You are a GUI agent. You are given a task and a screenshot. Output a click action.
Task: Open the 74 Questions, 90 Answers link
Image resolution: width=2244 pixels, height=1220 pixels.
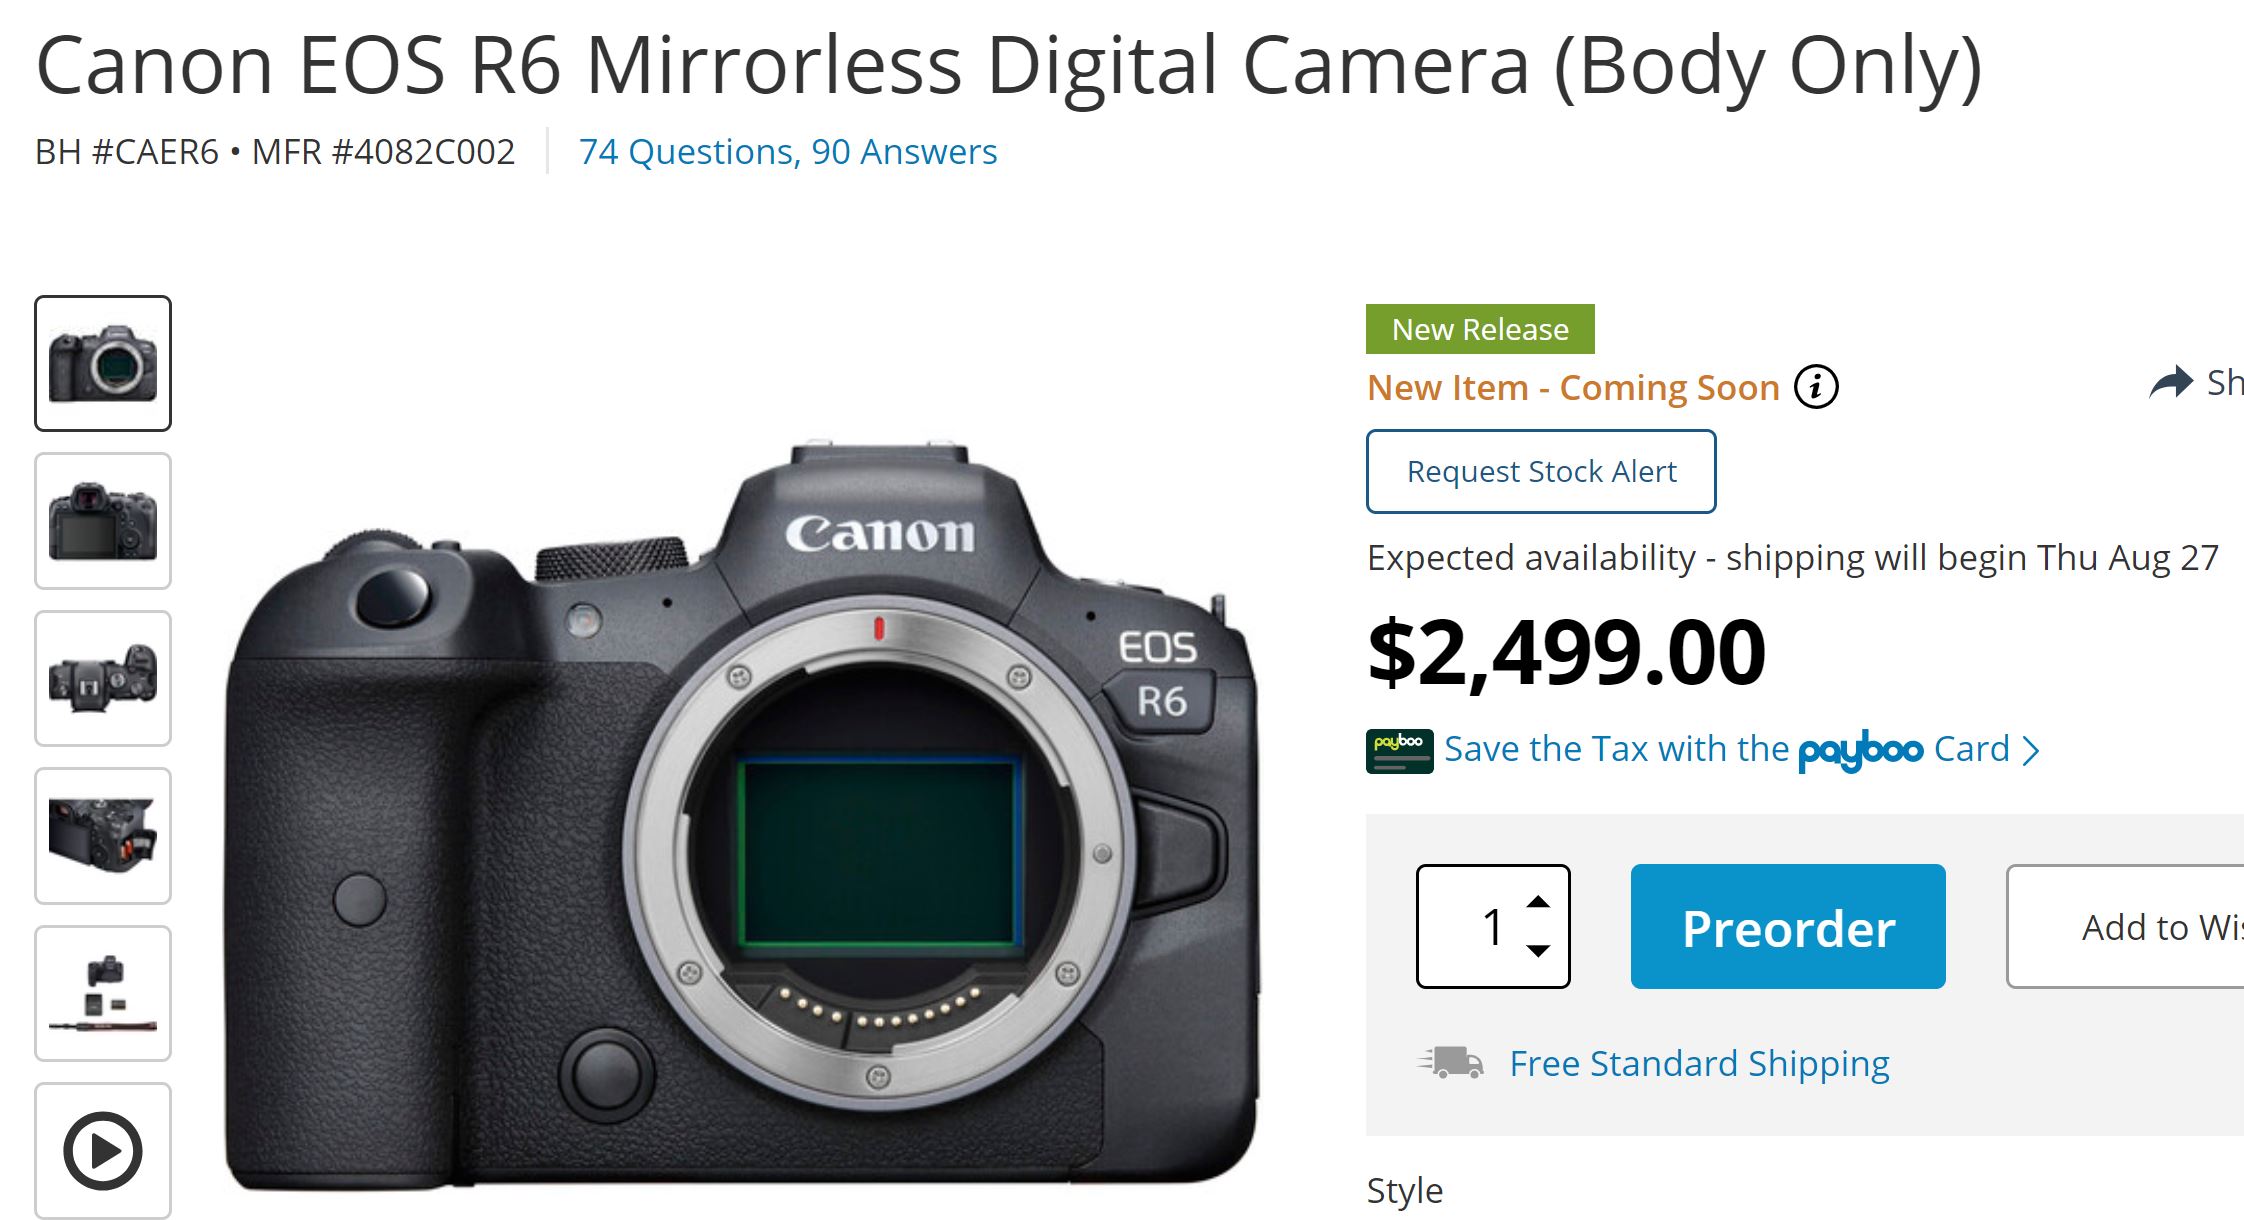[x=788, y=152]
